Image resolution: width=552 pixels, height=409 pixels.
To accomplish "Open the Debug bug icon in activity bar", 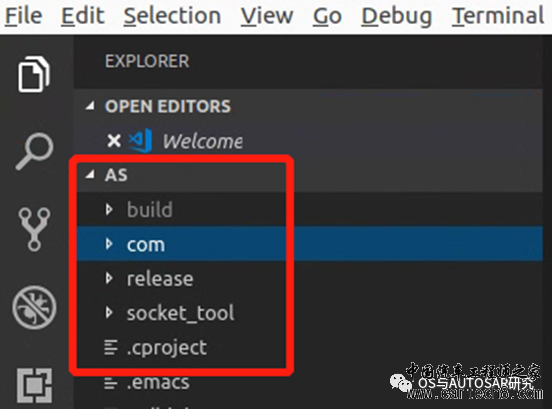I will click(x=34, y=307).
